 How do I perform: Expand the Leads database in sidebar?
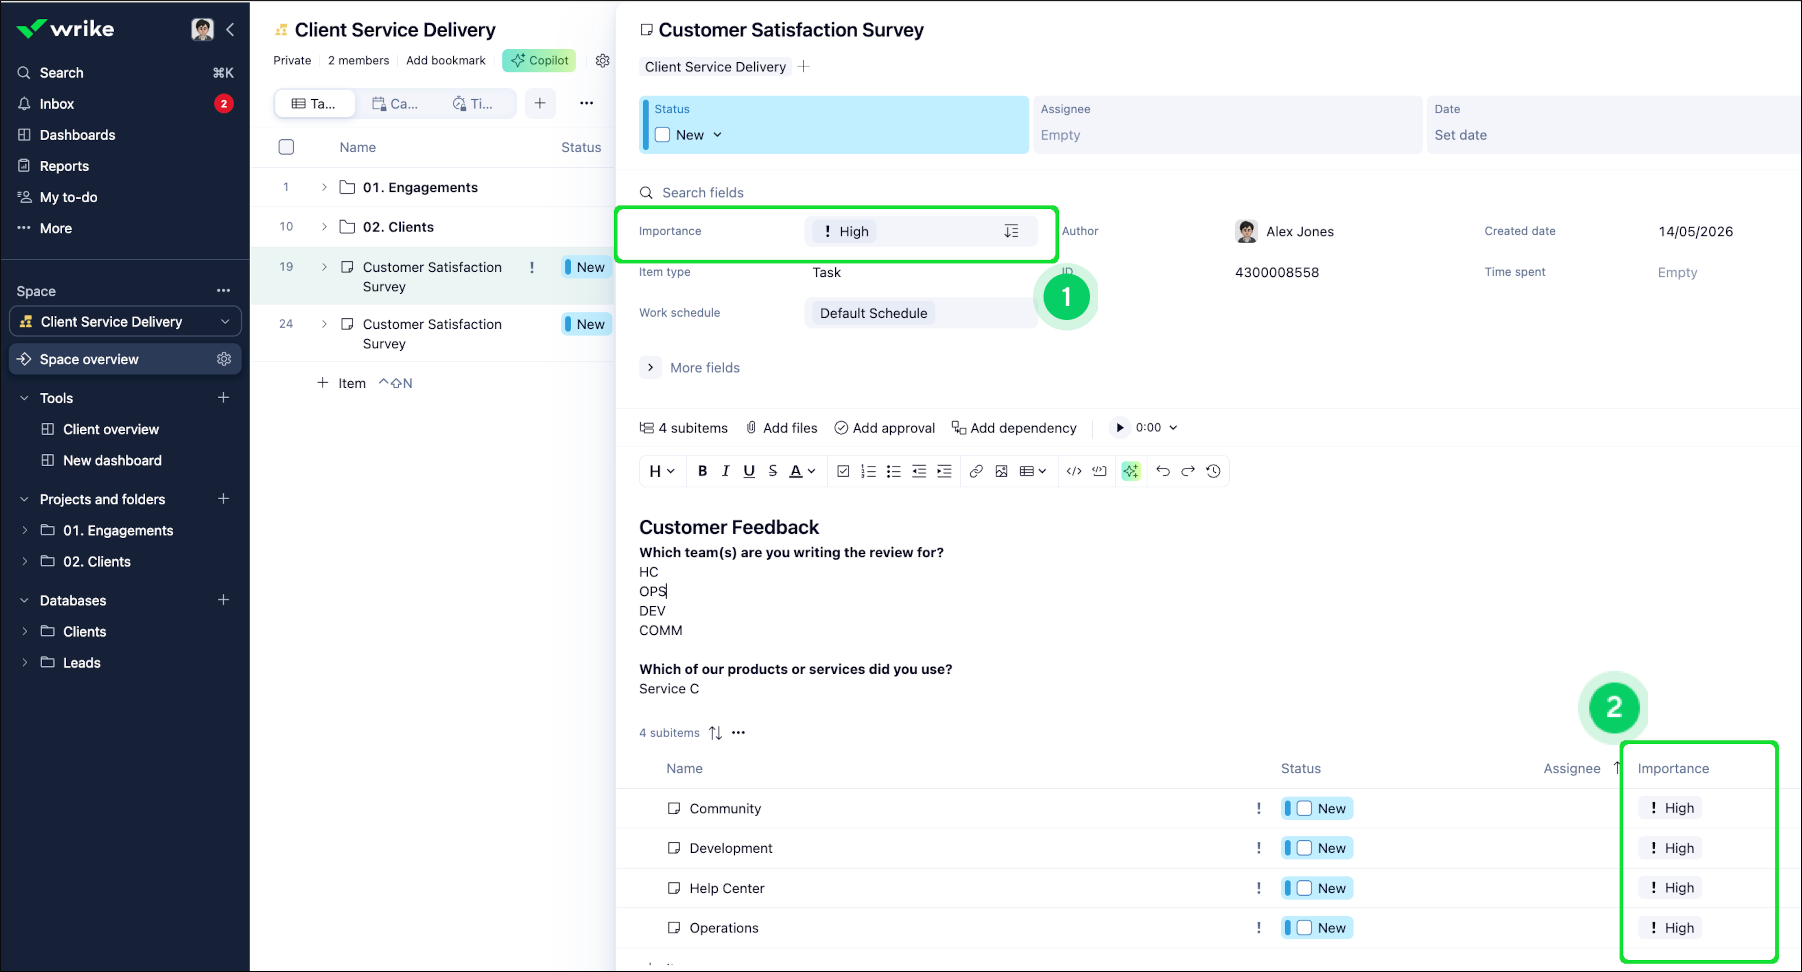(24, 663)
